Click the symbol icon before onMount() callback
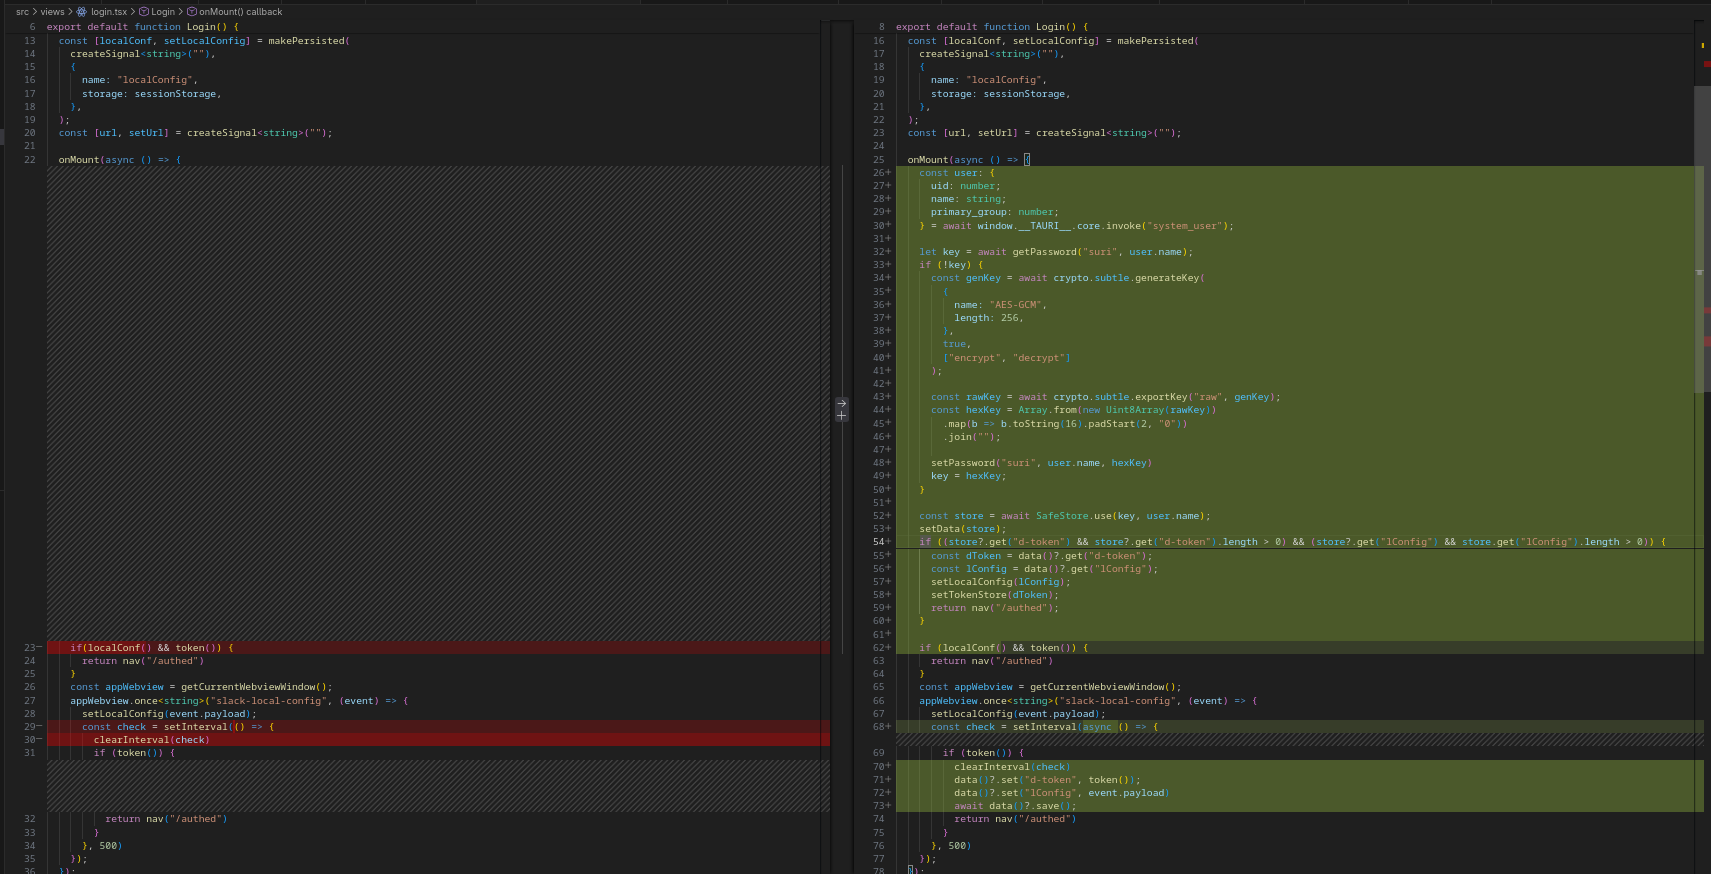 tap(191, 12)
